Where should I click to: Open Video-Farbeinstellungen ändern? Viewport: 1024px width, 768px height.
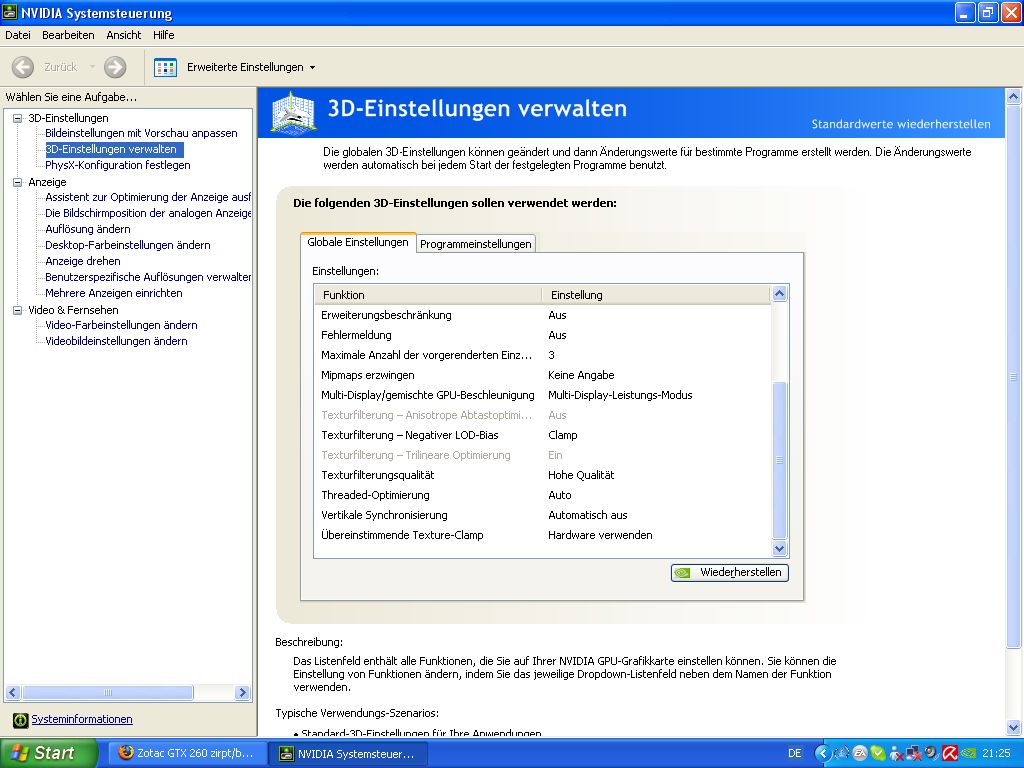121,325
